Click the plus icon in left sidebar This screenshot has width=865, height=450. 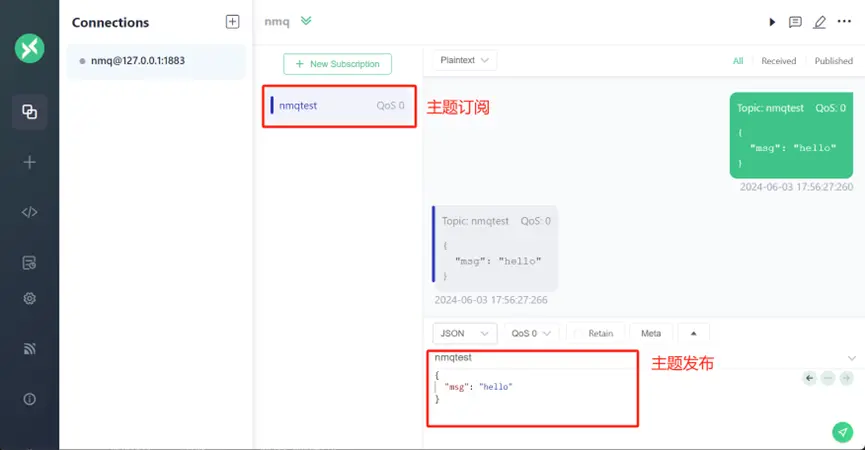(29, 162)
